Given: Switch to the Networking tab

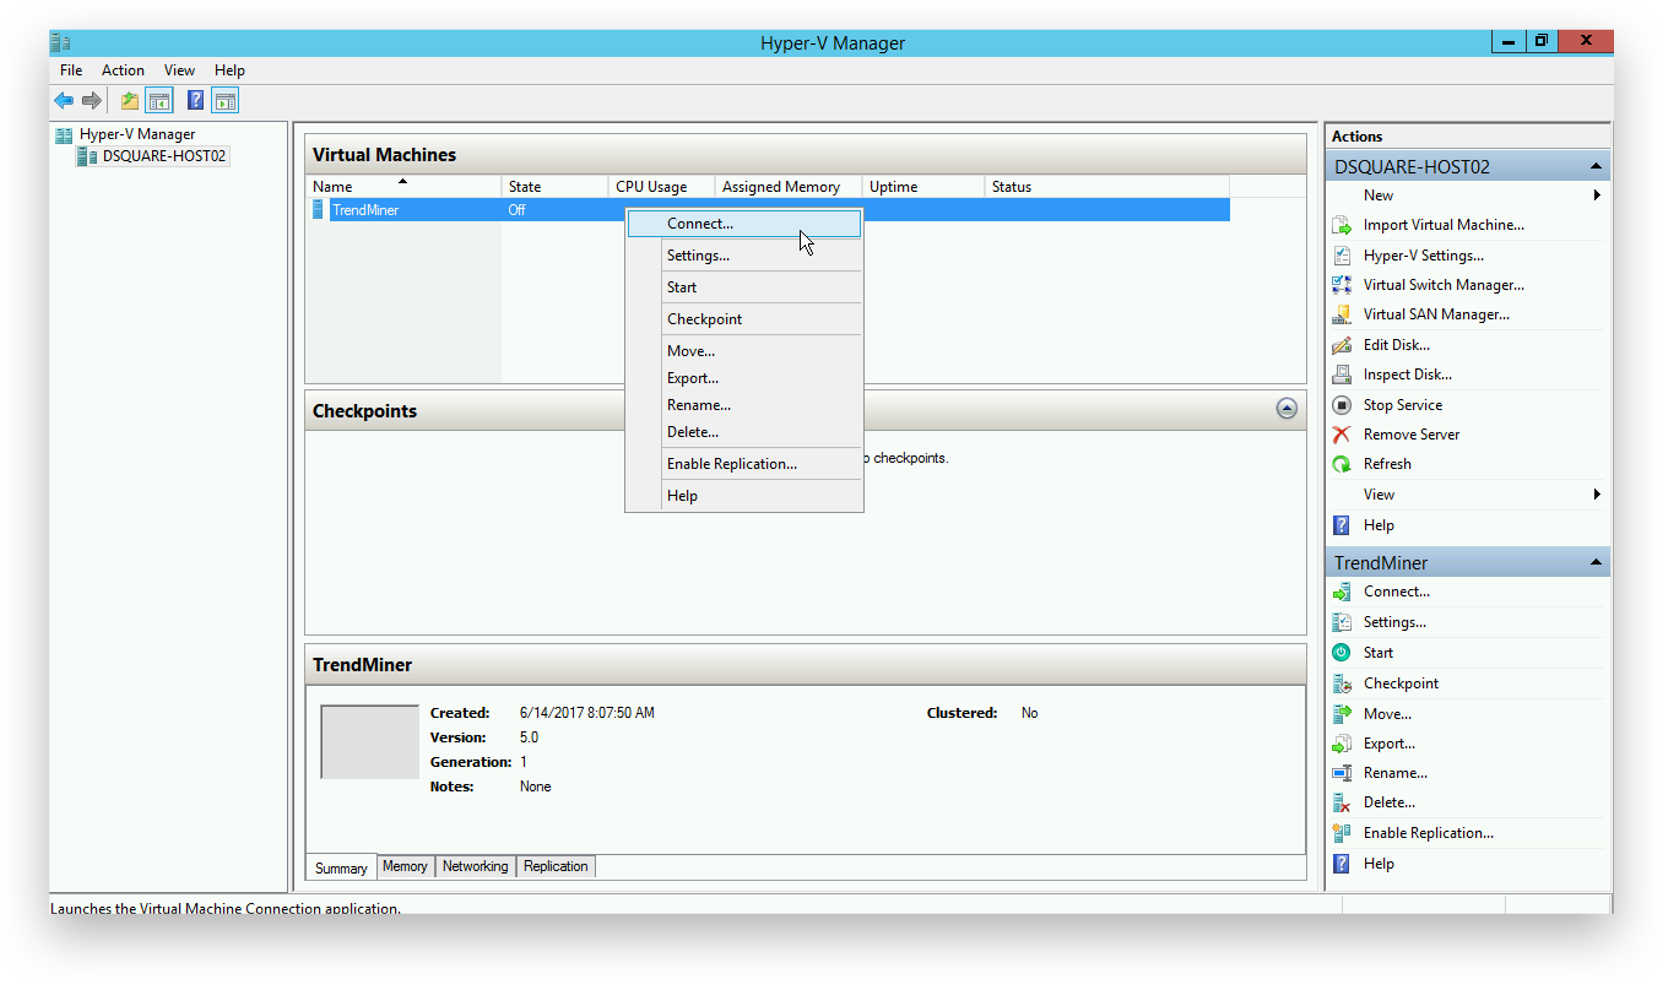Looking at the screenshot, I should (475, 866).
